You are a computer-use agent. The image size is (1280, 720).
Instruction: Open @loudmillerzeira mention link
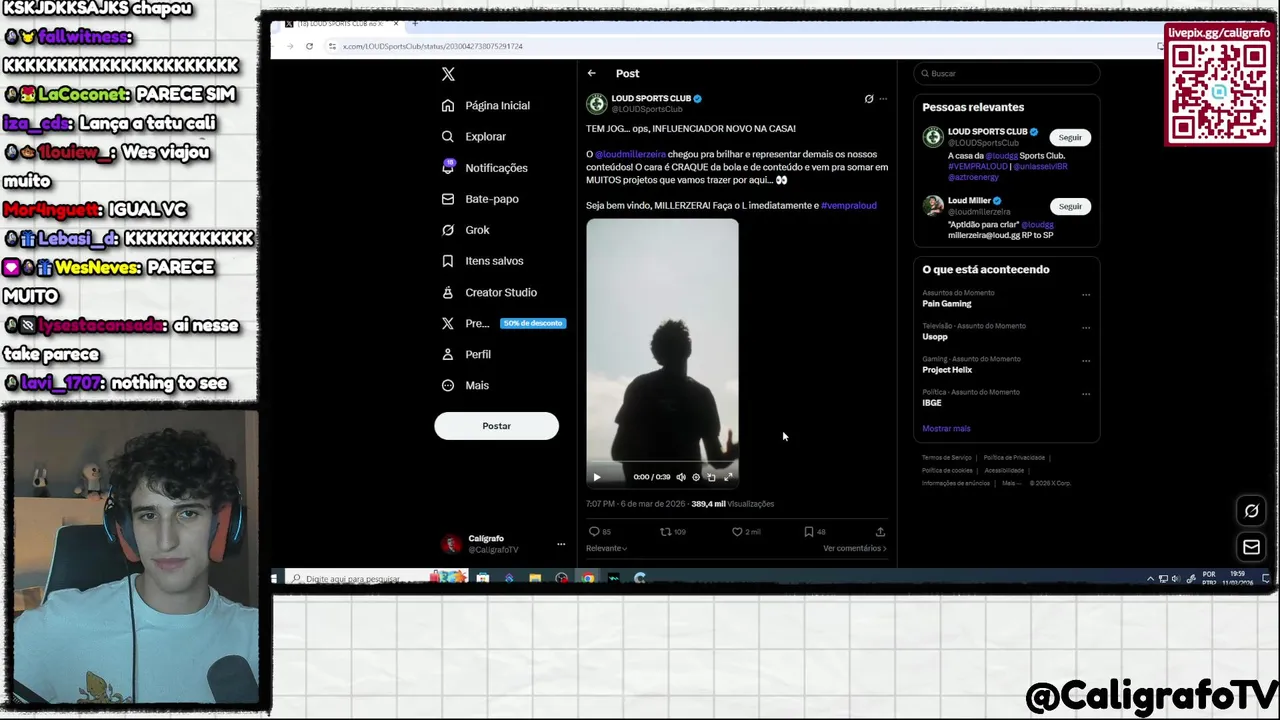(x=630, y=154)
